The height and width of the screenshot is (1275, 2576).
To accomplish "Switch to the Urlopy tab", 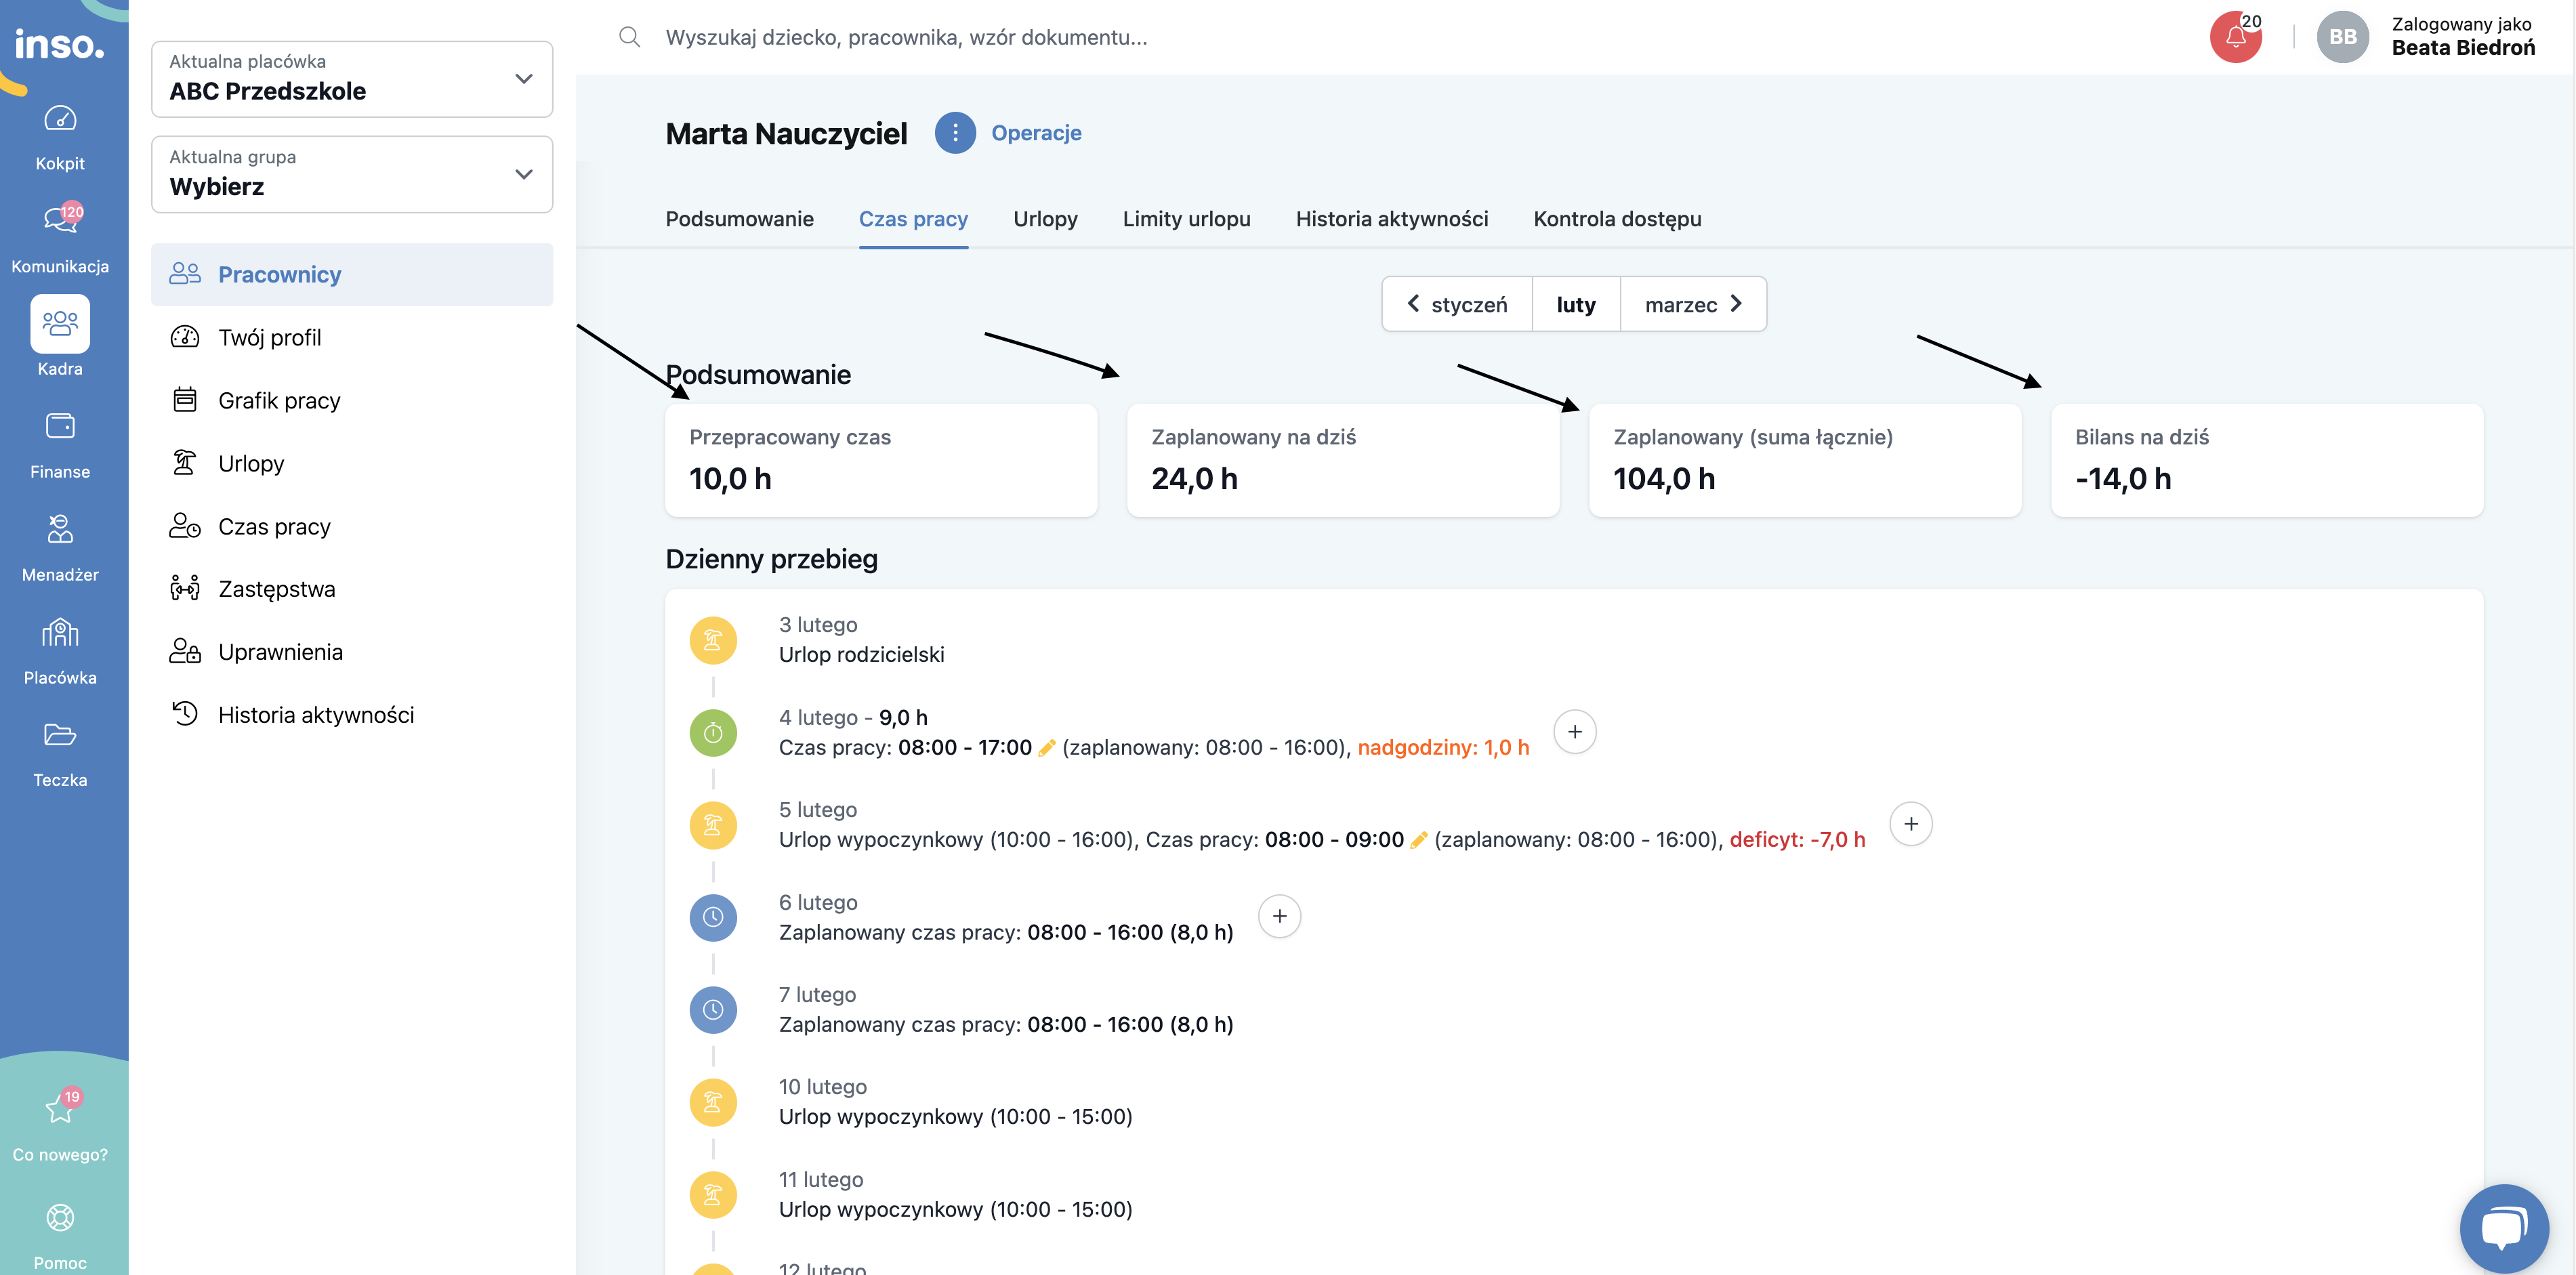I will pyautogui.click(x=1045, y=219).
